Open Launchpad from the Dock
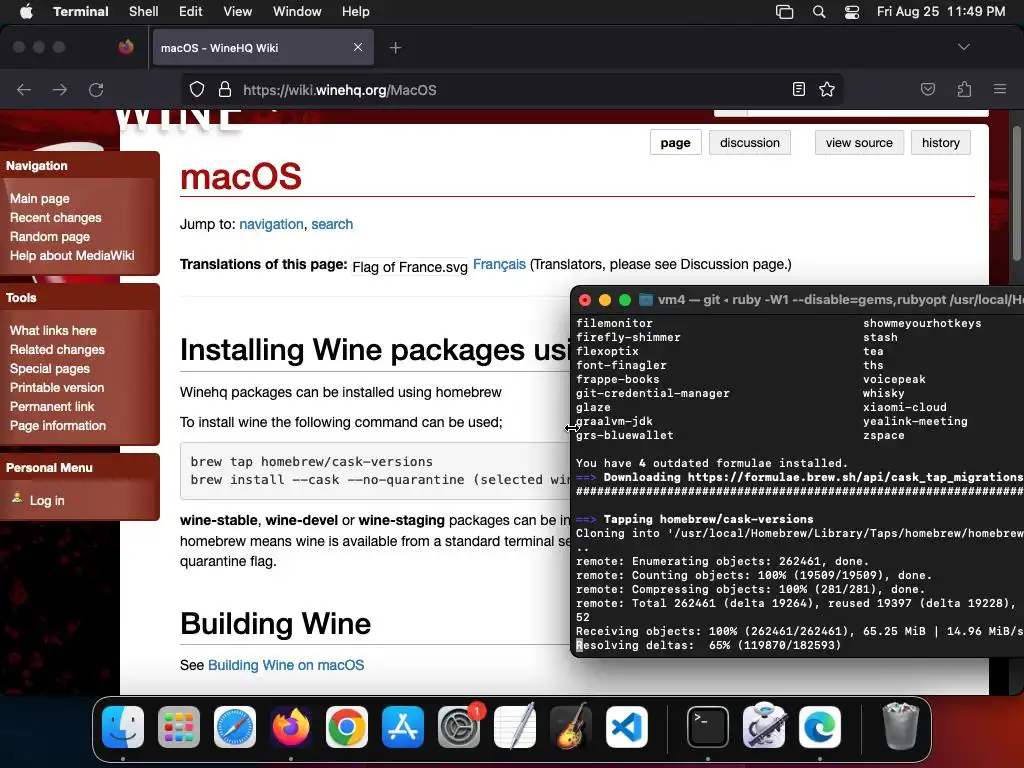Screen dimensions: 1024x768 point(179,727)
